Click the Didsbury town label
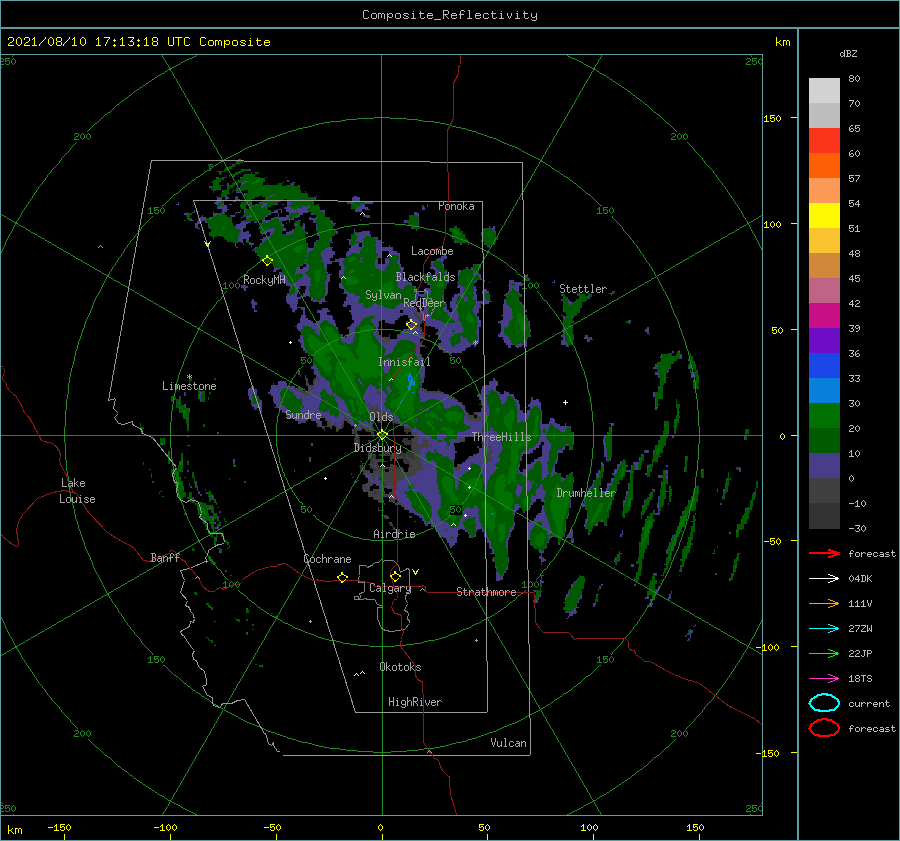This screenshot has width=900, height=841. click(377, 448)
